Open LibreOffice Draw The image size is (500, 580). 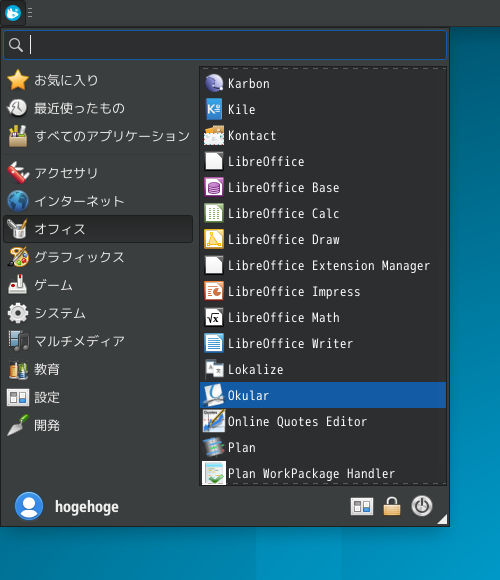click(x=323, y=239)
